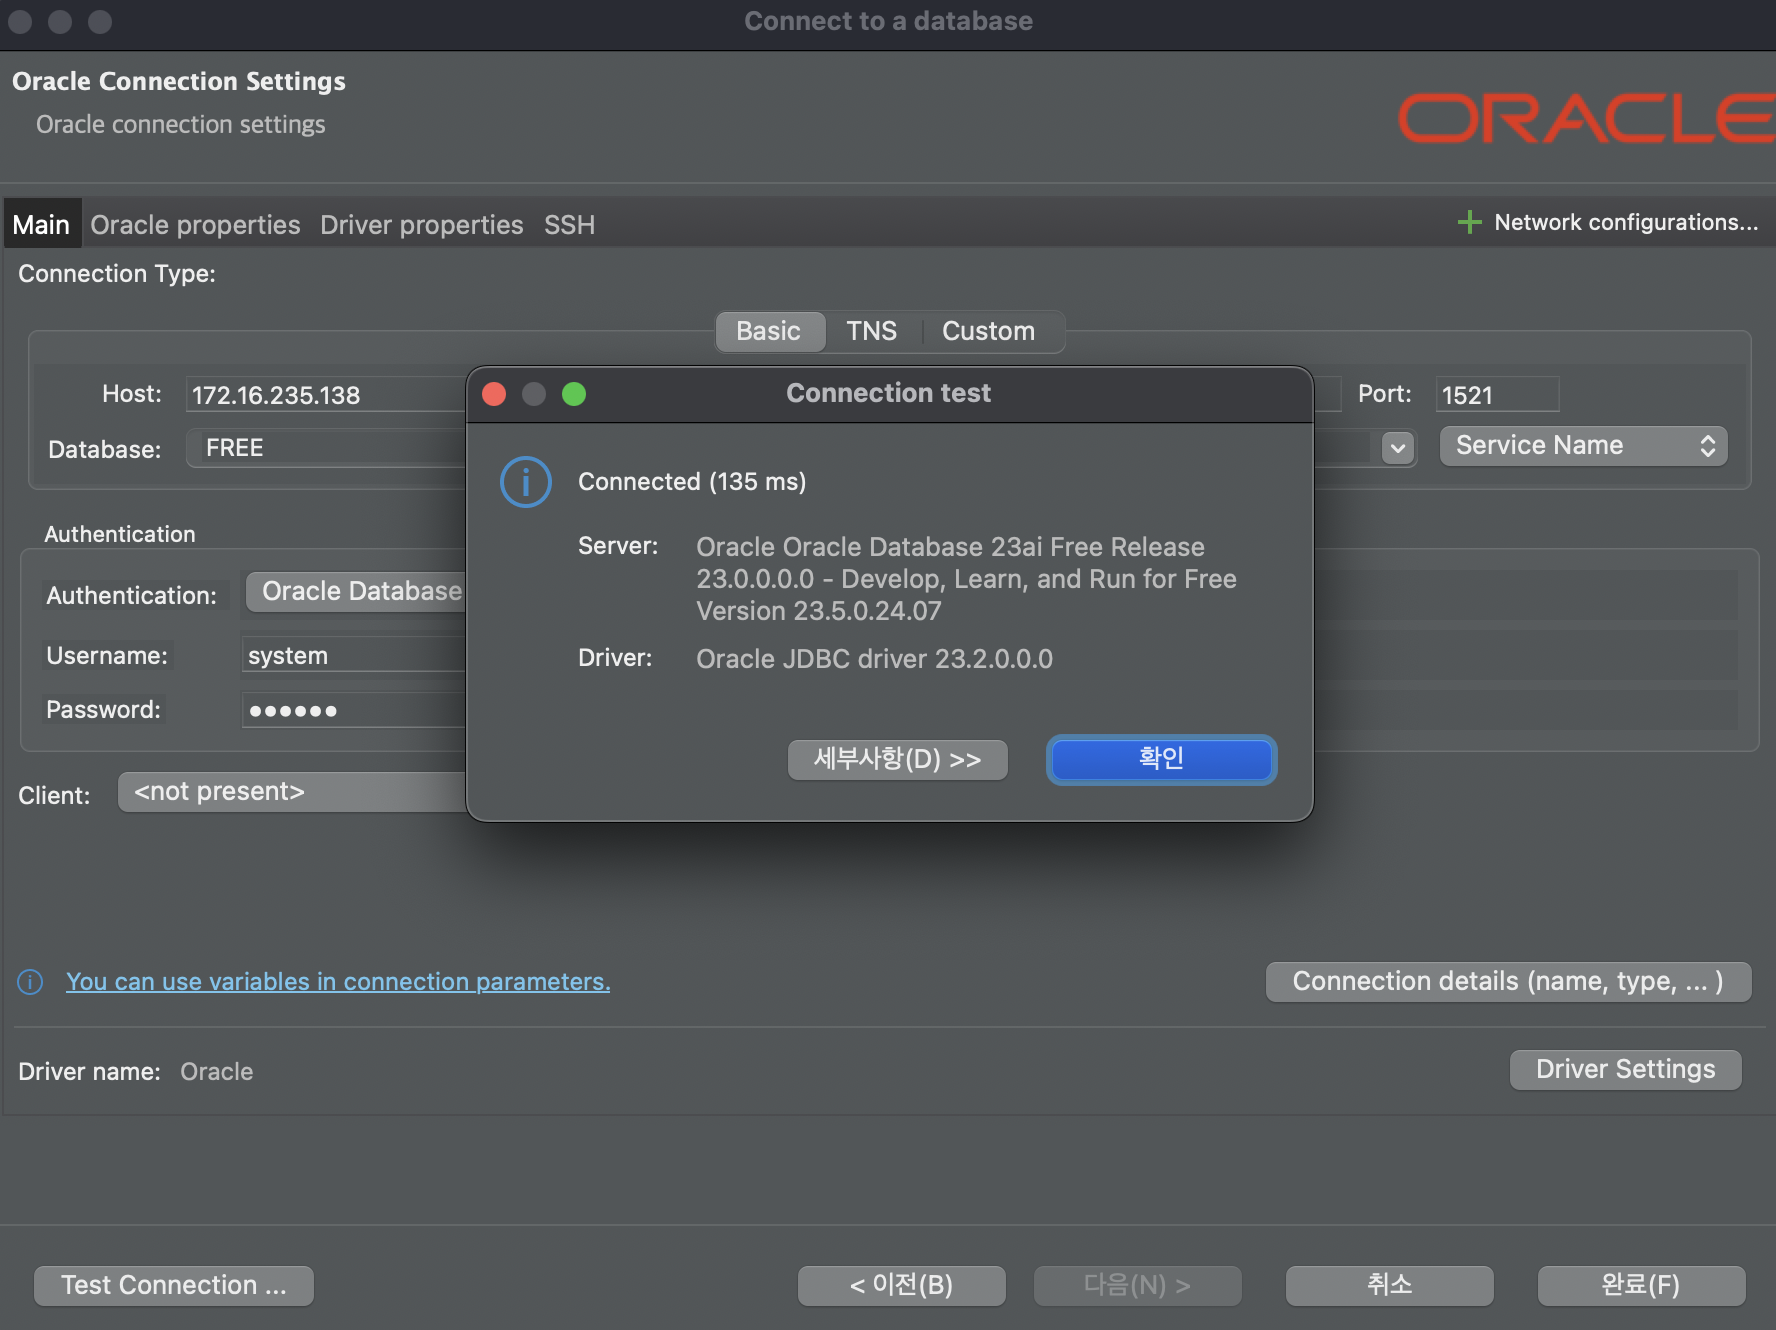Select the Custom connection type
The image size is (1776, 1330).
click(989, 331)
